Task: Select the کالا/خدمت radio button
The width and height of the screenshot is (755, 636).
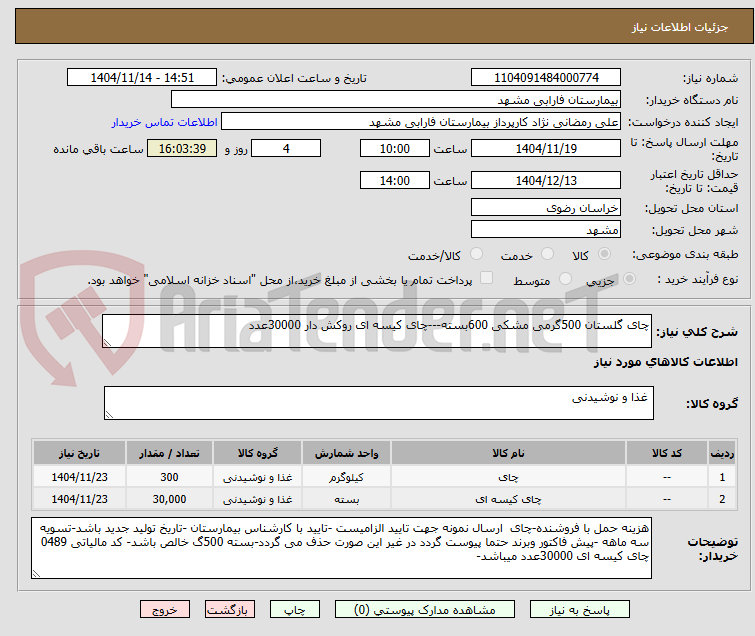Action: [476, 254]
